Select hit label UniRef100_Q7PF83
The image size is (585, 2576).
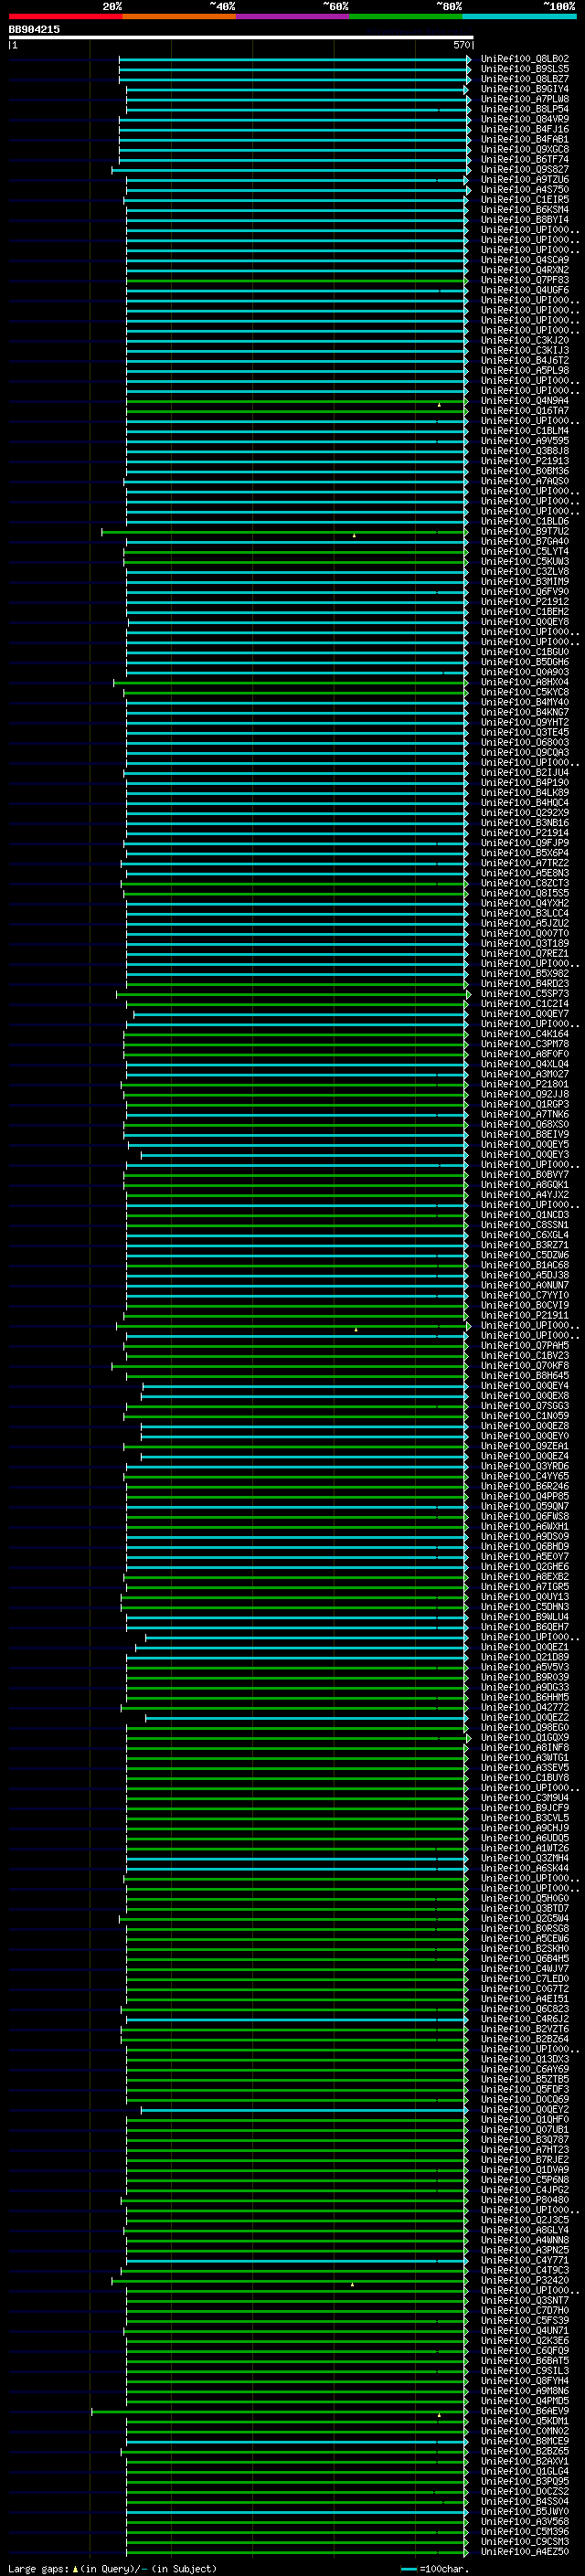[x=524, y=280]
